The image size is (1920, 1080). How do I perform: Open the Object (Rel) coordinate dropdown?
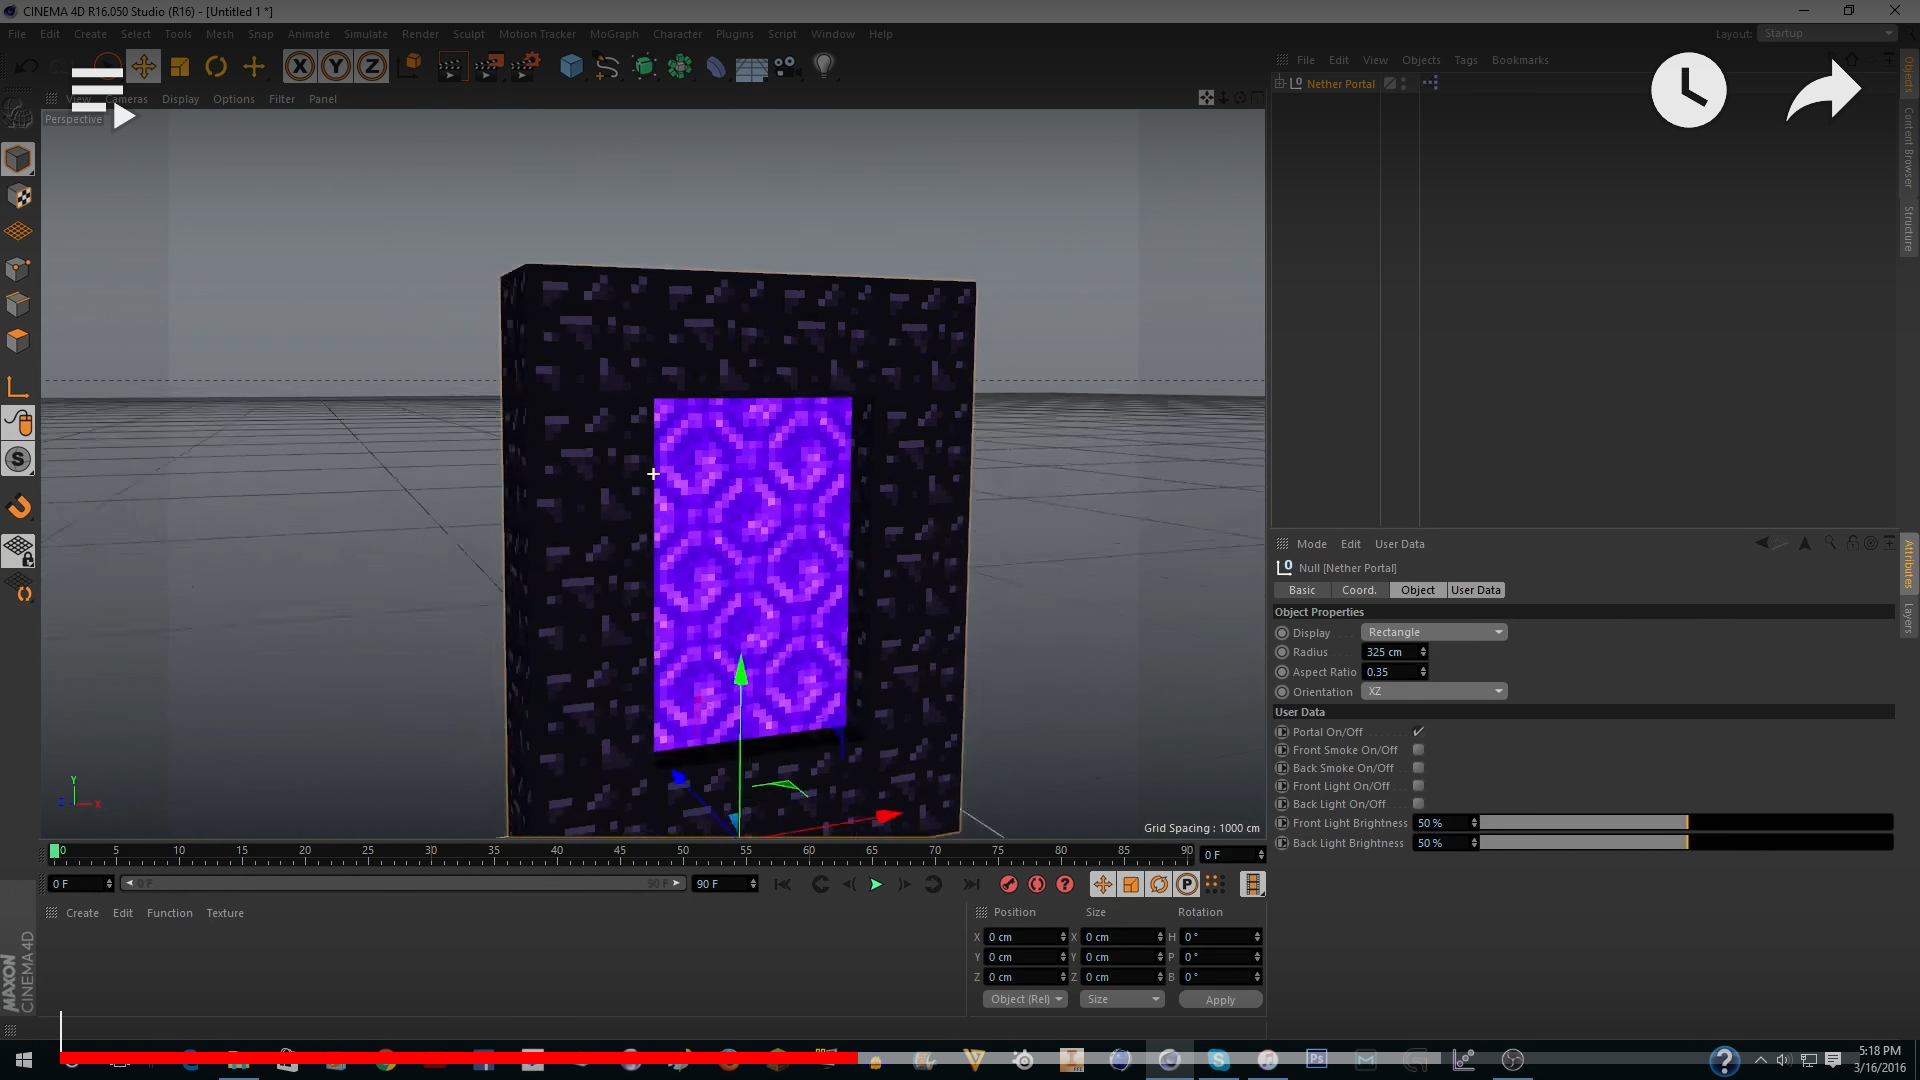(x=1025, y=999)
